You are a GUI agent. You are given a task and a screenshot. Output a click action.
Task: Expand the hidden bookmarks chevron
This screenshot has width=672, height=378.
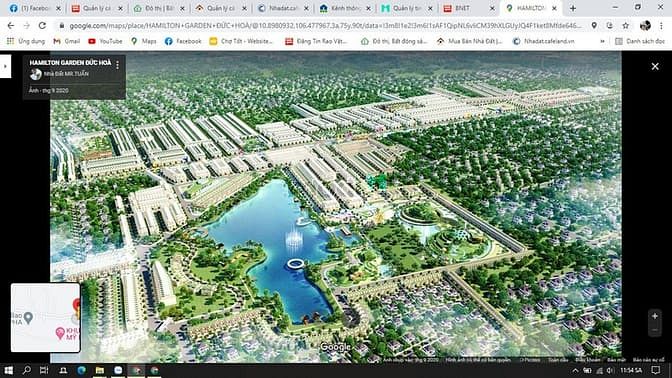pos(602,41)
